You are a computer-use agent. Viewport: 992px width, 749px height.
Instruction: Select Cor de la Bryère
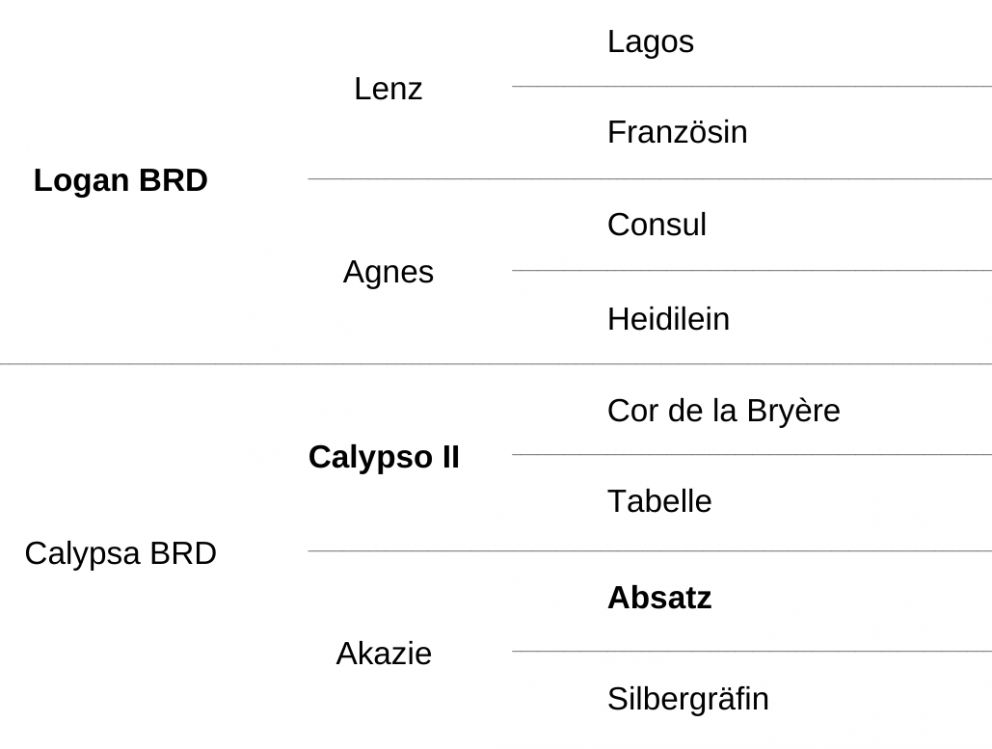click(723, 412)
